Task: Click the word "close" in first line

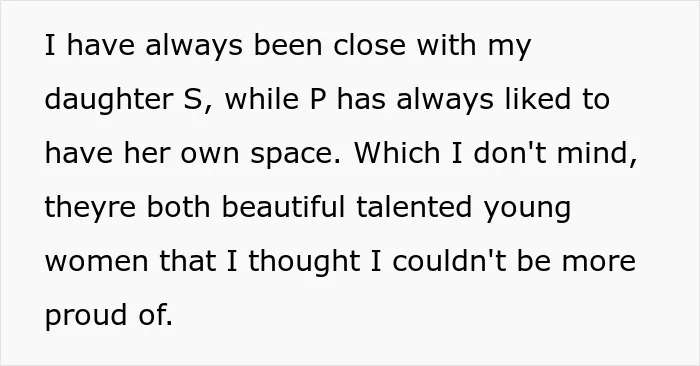Action: click(x=369, y=45)
